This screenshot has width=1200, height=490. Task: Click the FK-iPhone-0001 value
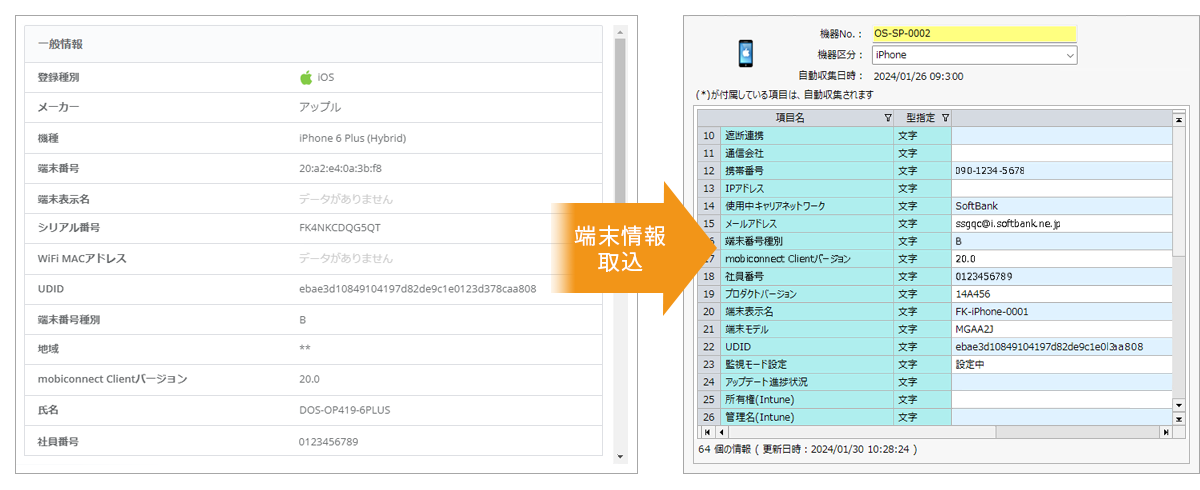coord(994,311)
